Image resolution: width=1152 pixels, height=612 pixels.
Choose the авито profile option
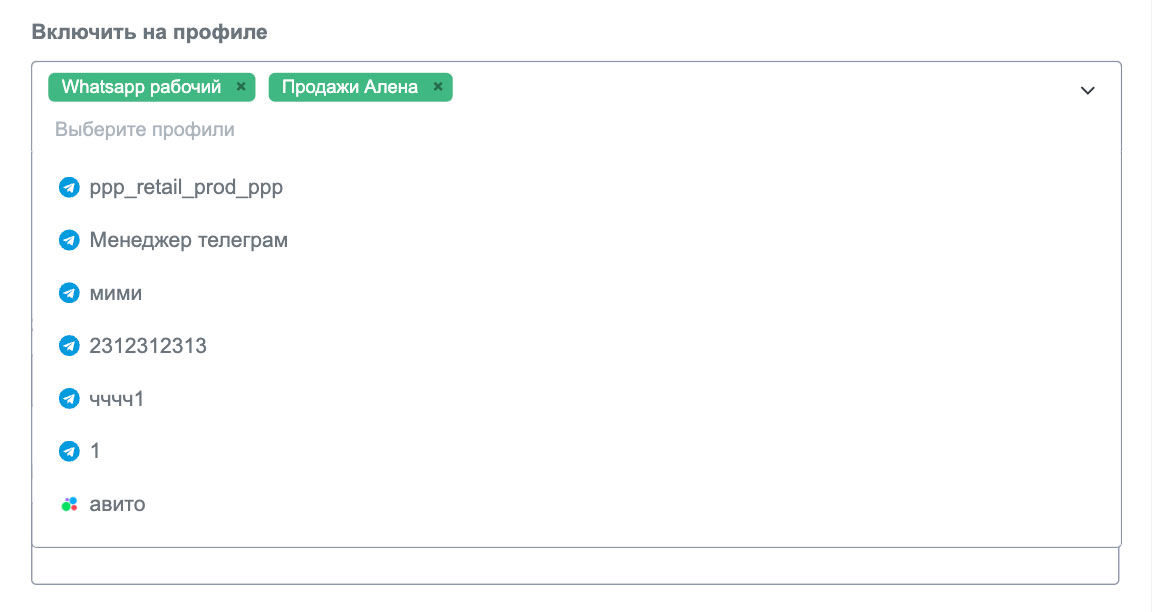coord(118,505)
